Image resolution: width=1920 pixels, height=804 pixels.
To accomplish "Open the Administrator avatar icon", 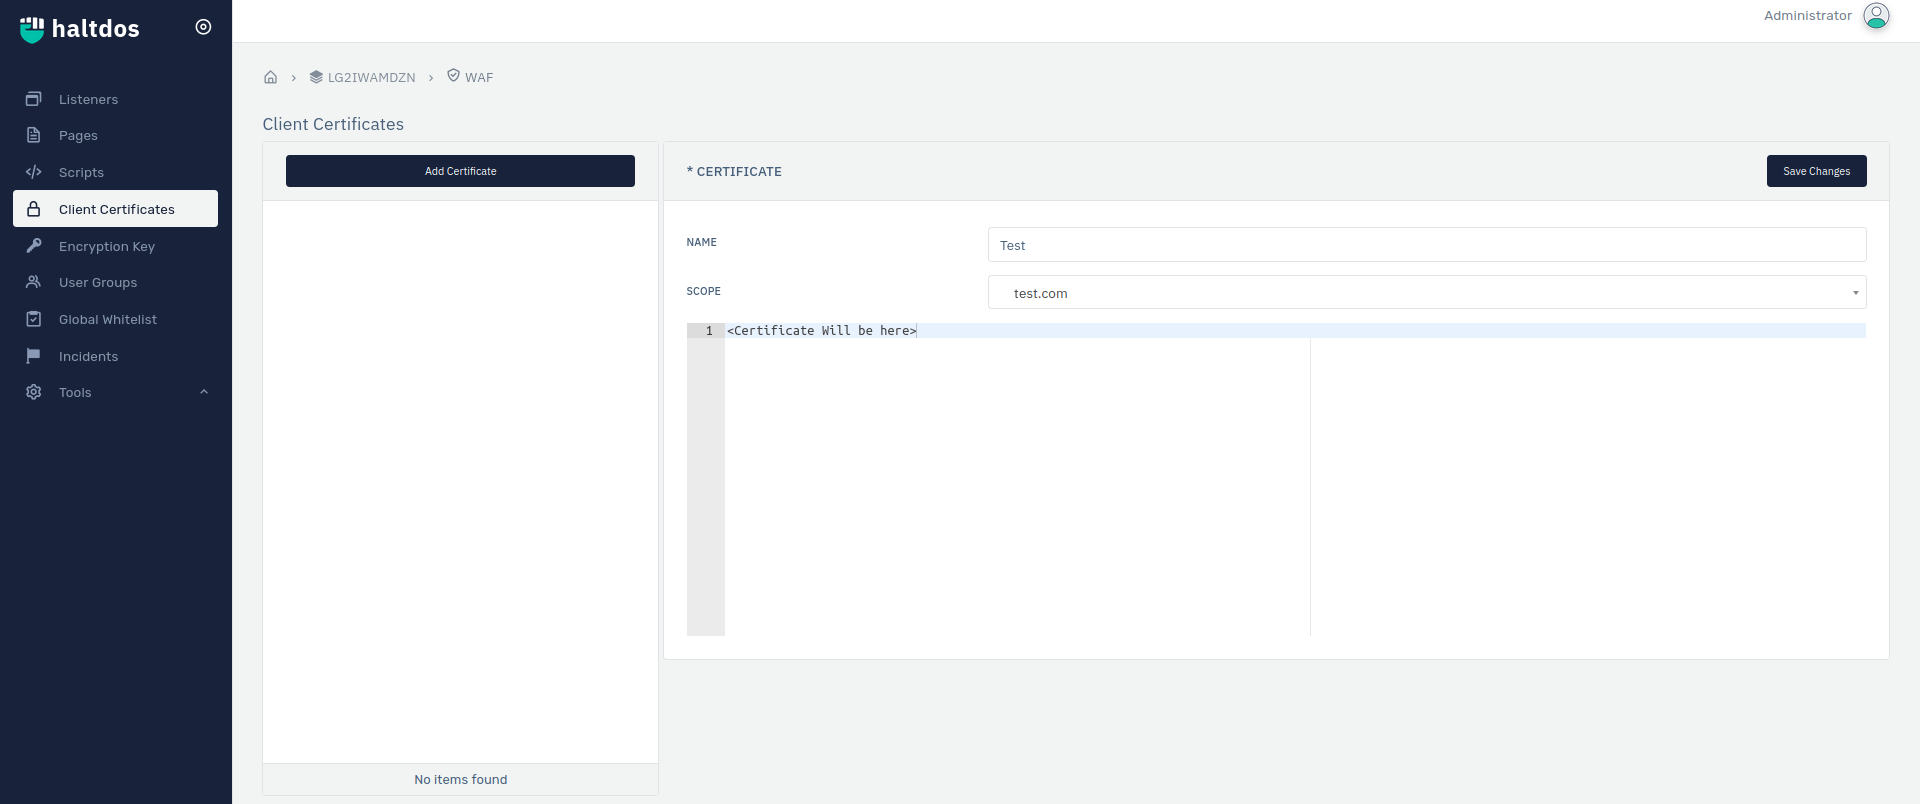I will [1876, 16].
